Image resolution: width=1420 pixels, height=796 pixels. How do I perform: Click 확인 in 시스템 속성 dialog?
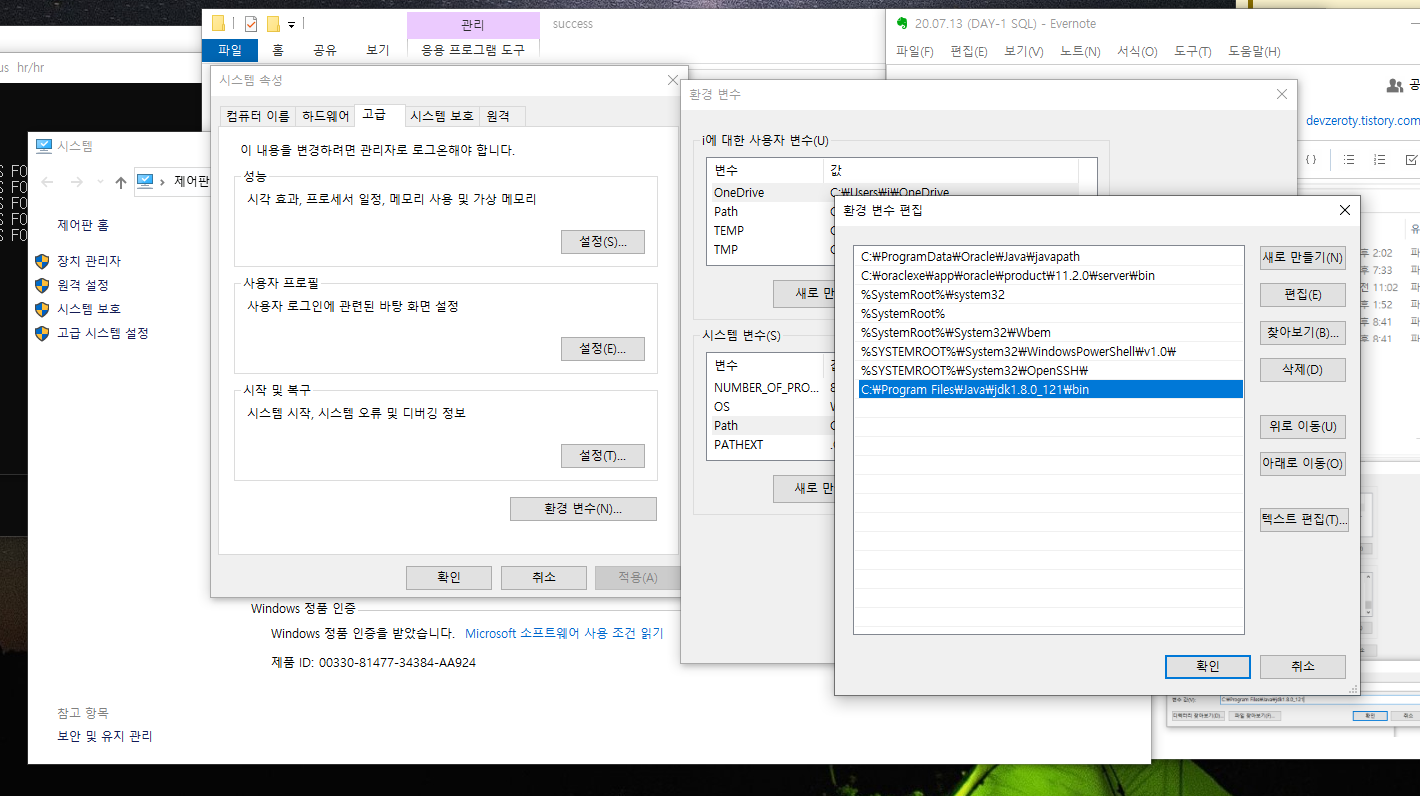(x=449, y=577)
